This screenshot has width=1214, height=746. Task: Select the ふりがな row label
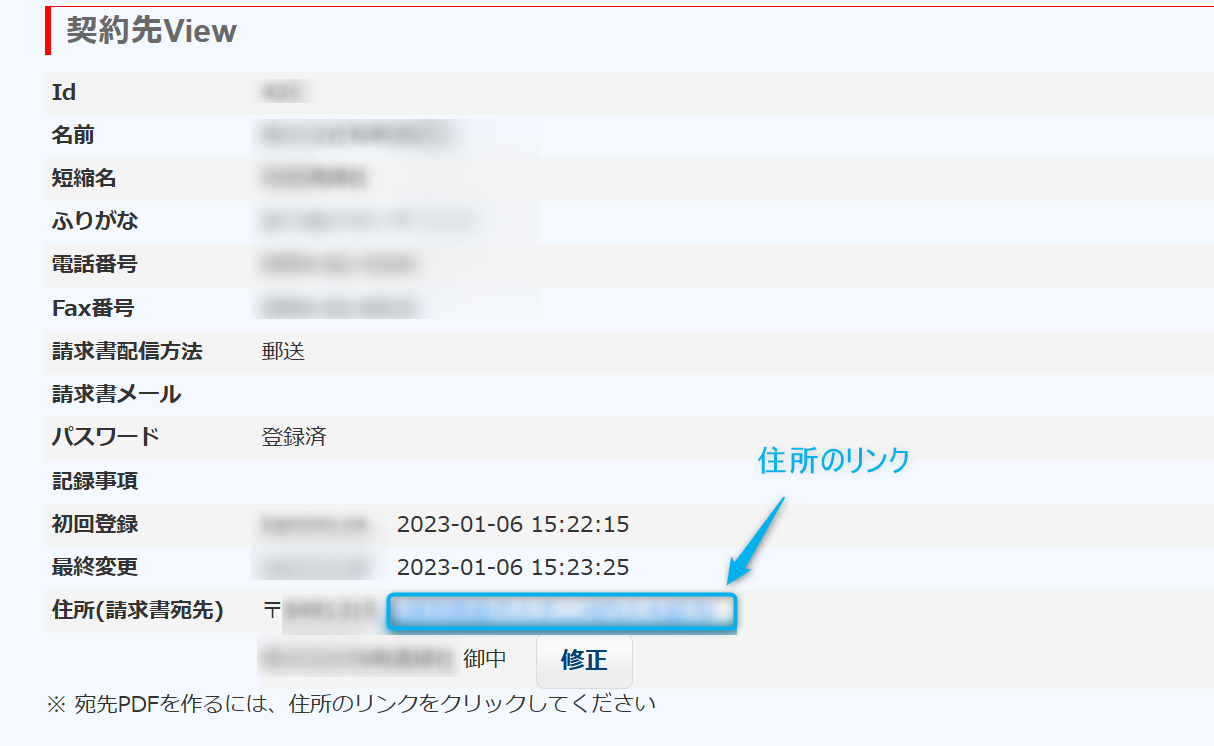click(x=95, y=222)
